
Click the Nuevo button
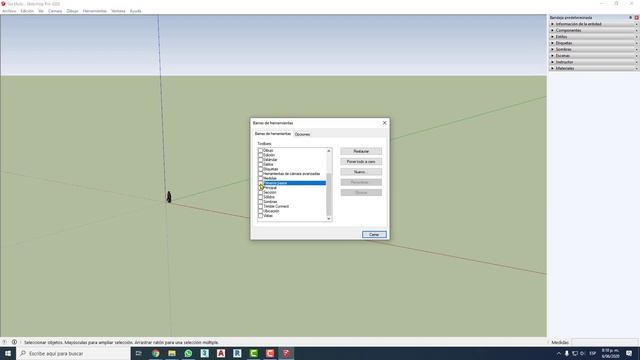[x=361, y=172]
